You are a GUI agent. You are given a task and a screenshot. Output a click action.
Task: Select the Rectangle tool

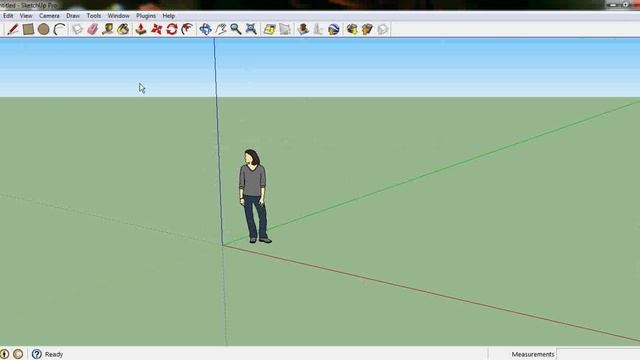tap(28, 29)
